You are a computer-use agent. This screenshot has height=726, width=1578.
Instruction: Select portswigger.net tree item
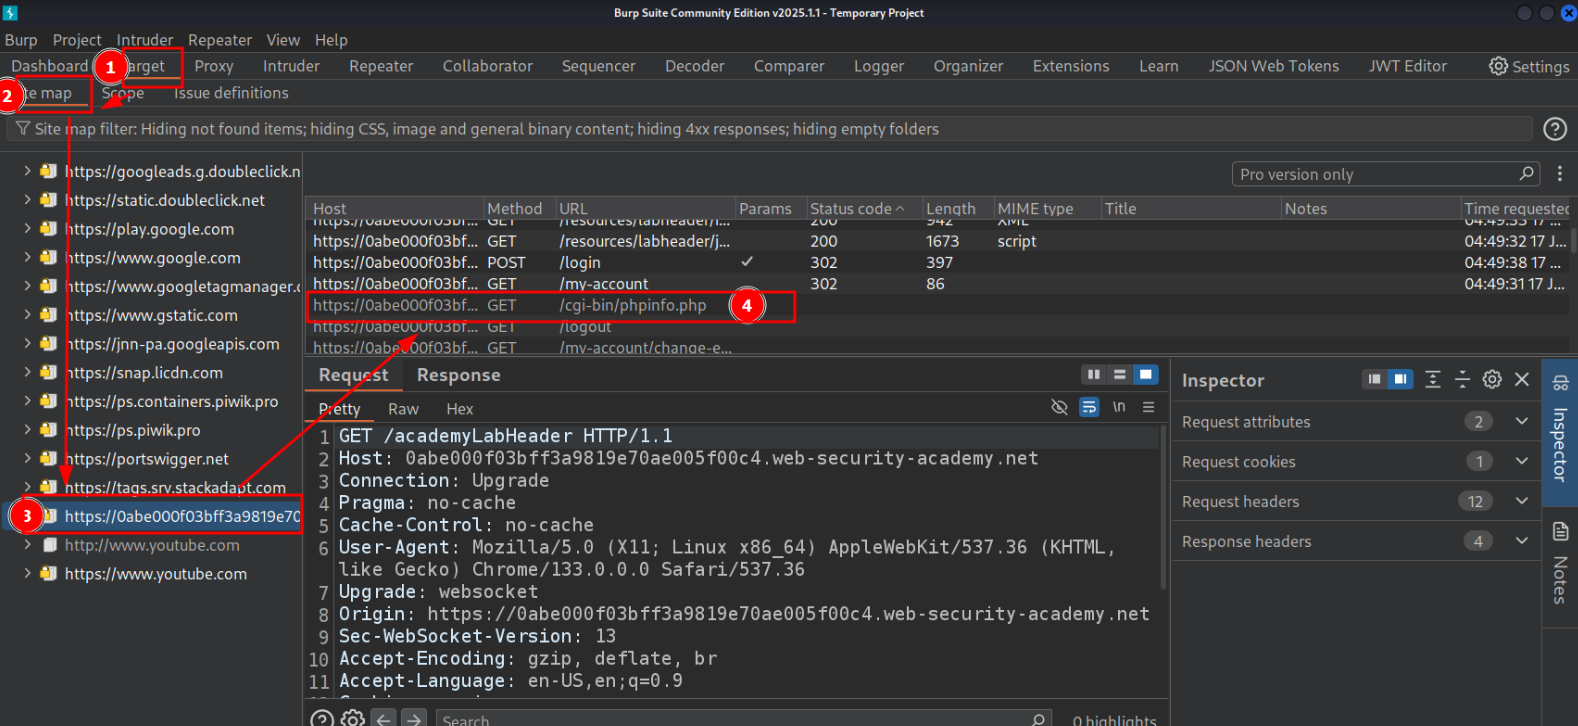click(x=146, y=459)
